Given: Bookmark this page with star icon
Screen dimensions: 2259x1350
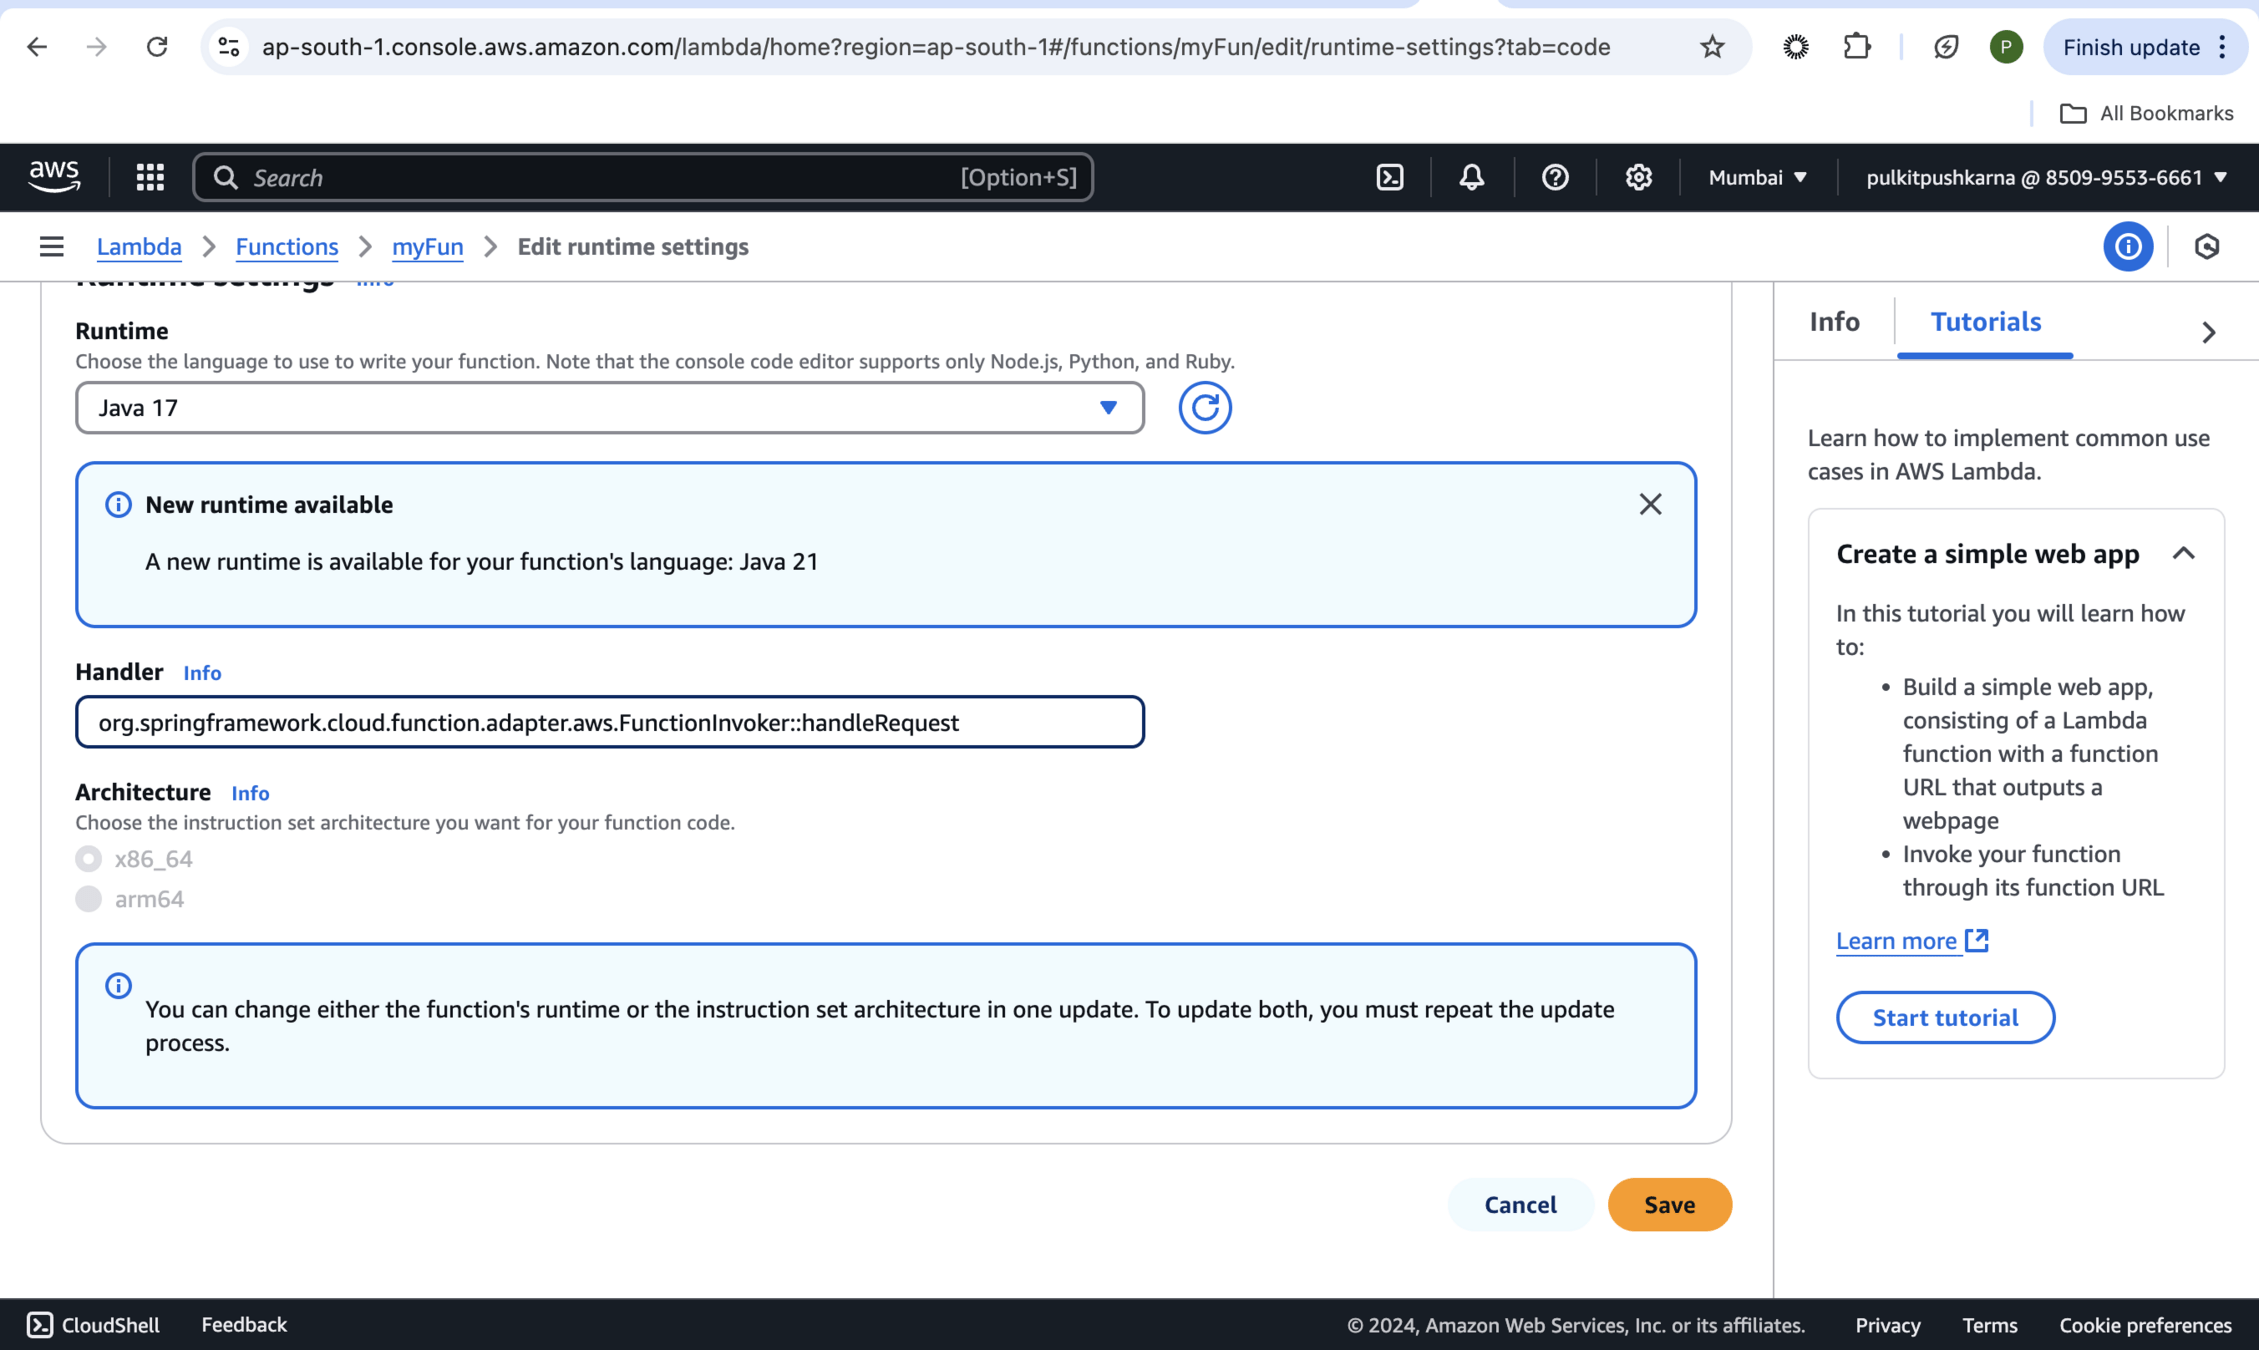Looking at the screenshot, I should pyautogui.click(x=1712, y=47).
